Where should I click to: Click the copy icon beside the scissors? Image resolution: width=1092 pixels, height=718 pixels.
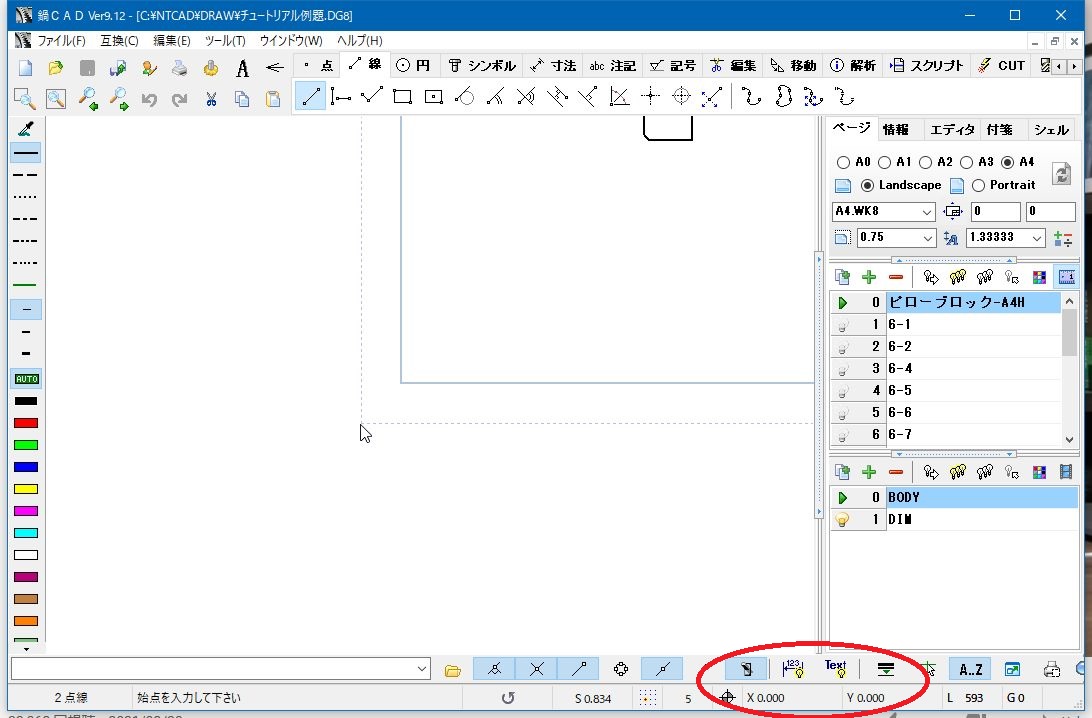(242, 99)
